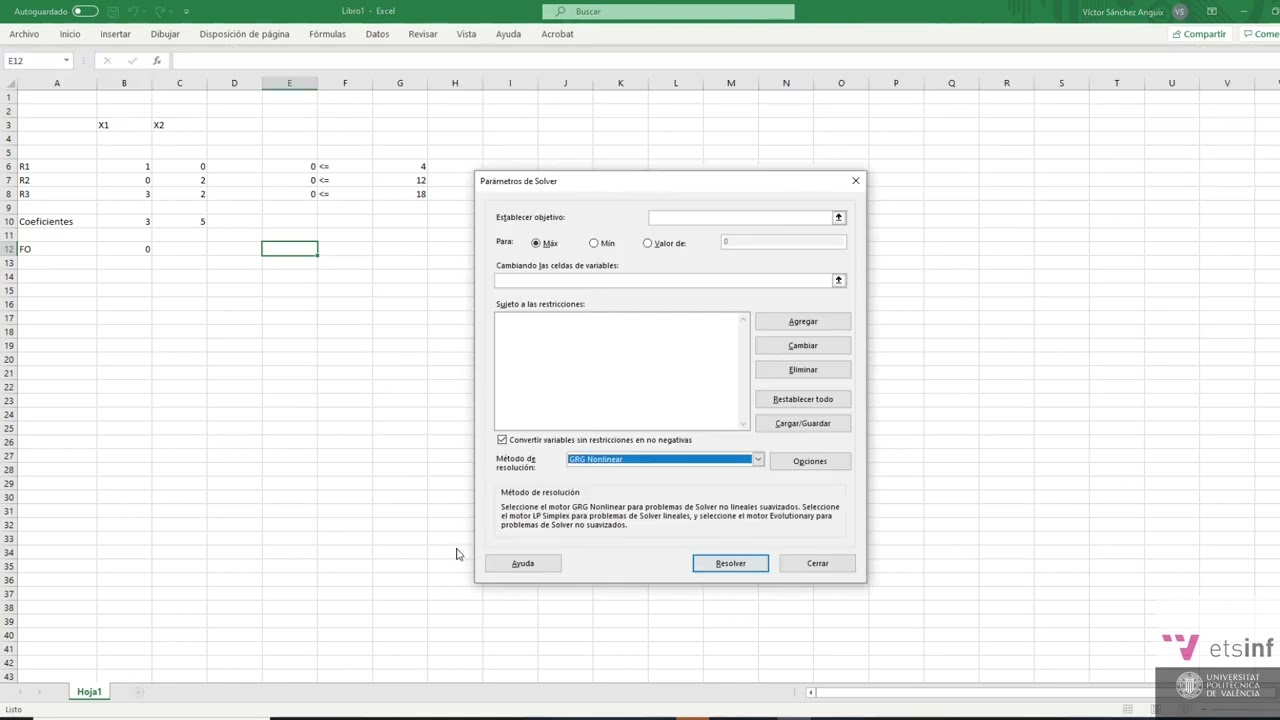The width and height of the screenshot is (1280, 720).
Task: Expand the Name Box dropdown arrow
Action: pos(66,61)
